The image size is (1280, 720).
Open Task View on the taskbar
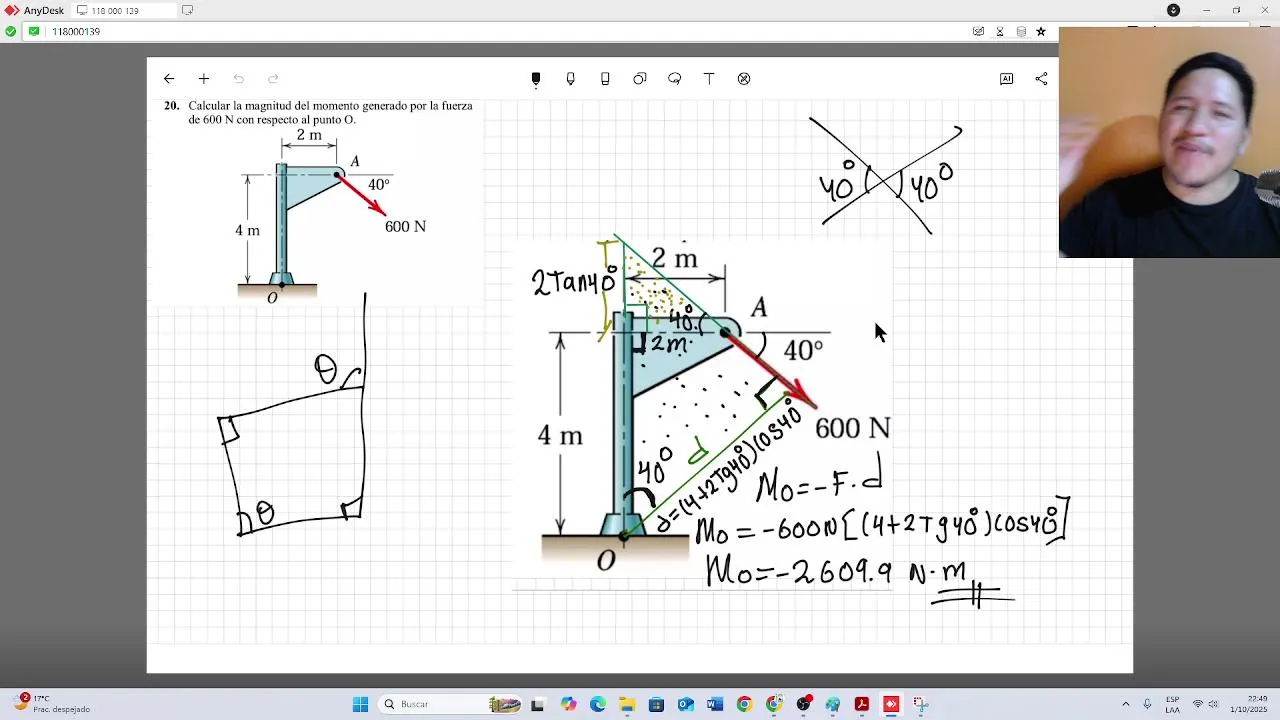pyautogui.click(x=538, y=704)
